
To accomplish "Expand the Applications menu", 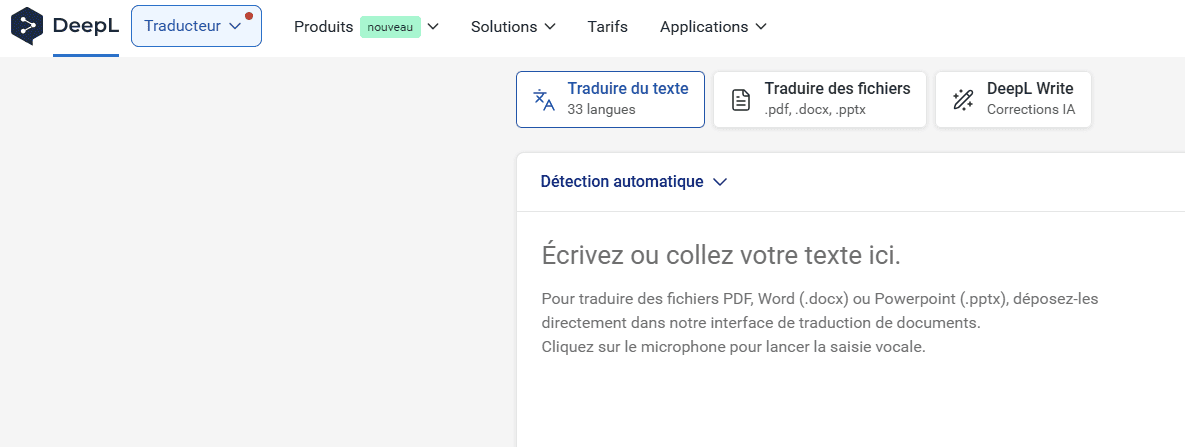I will point(713,26).
